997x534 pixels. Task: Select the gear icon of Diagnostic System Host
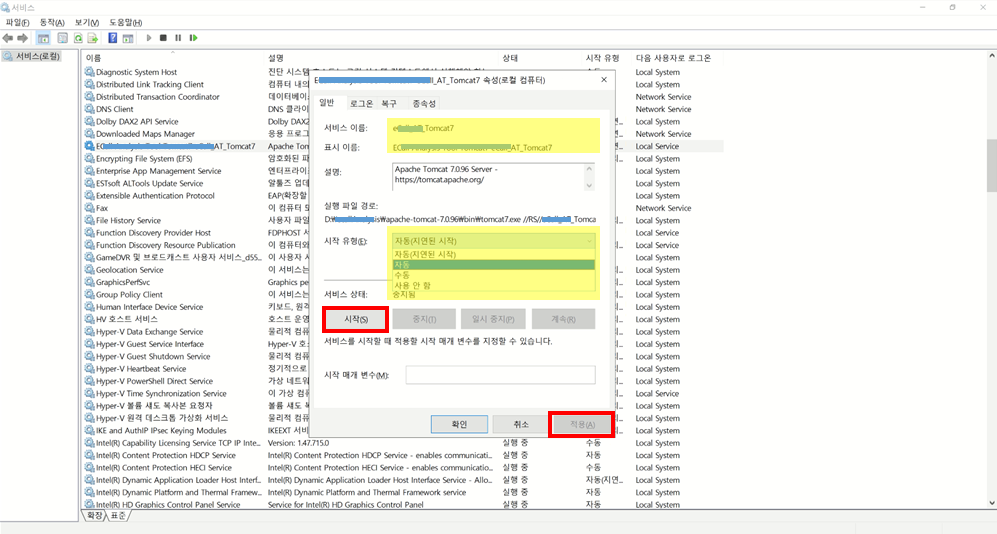(x=90, y=72)
